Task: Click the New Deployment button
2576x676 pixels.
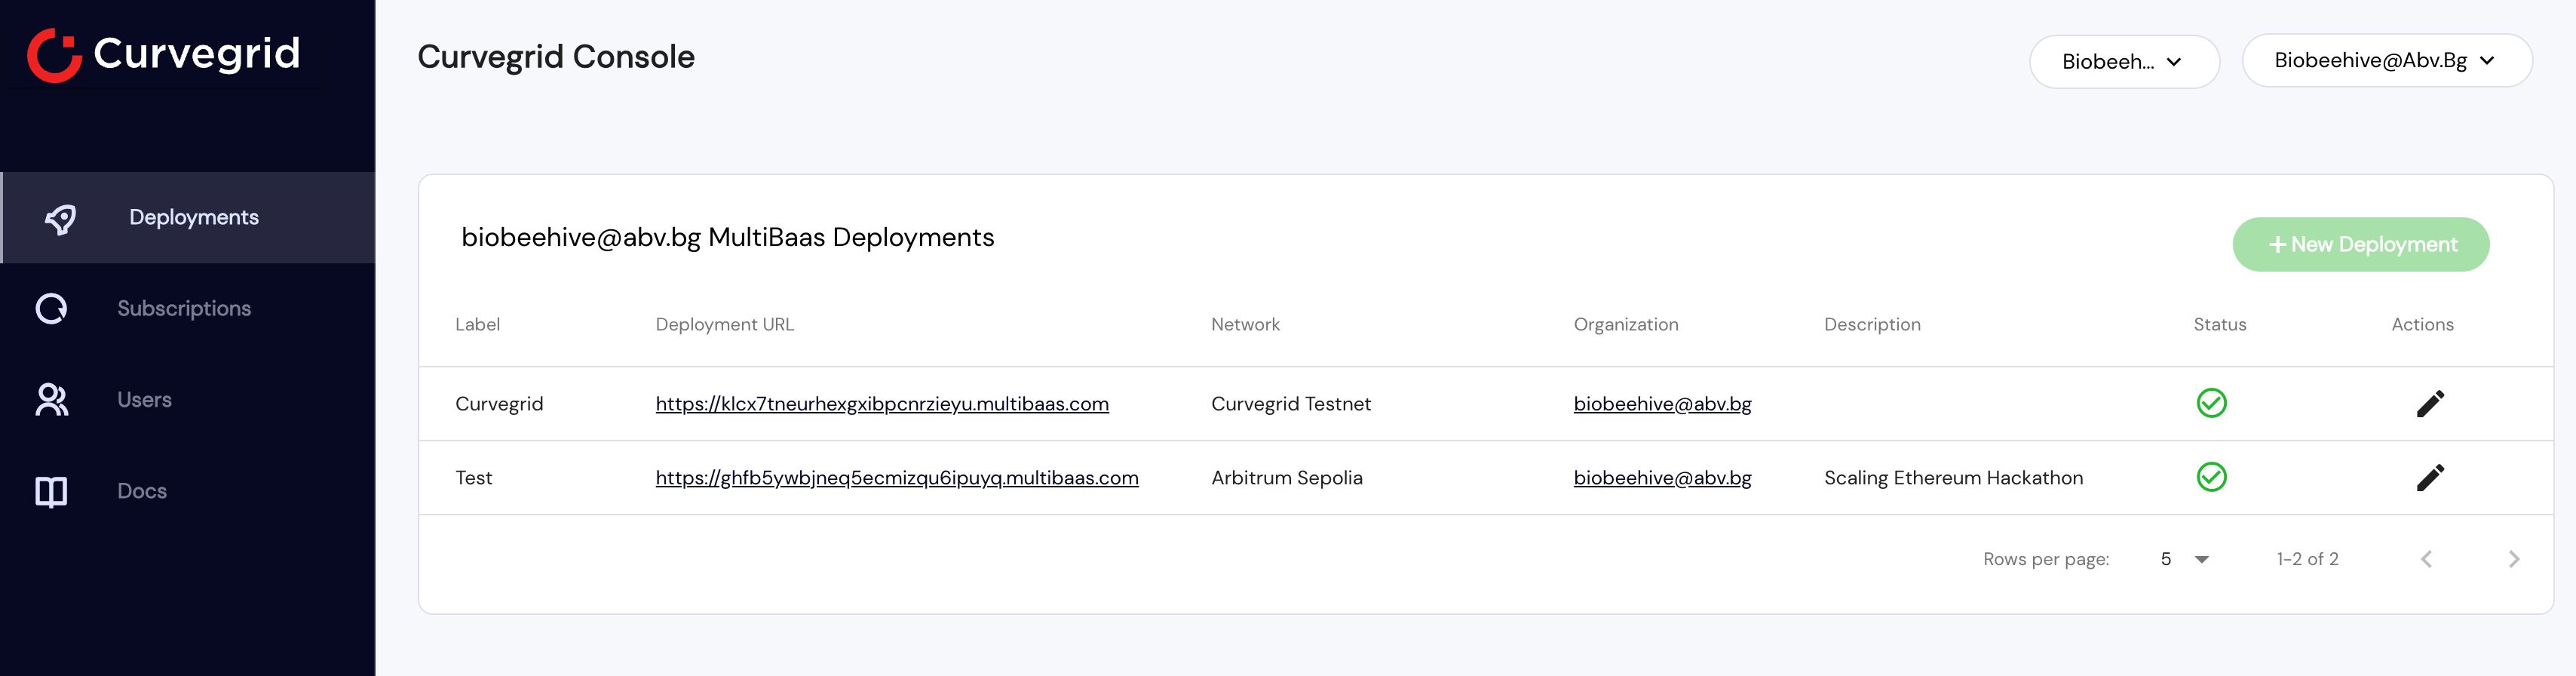Action: pyautogui.click(x=2360, y=245)
